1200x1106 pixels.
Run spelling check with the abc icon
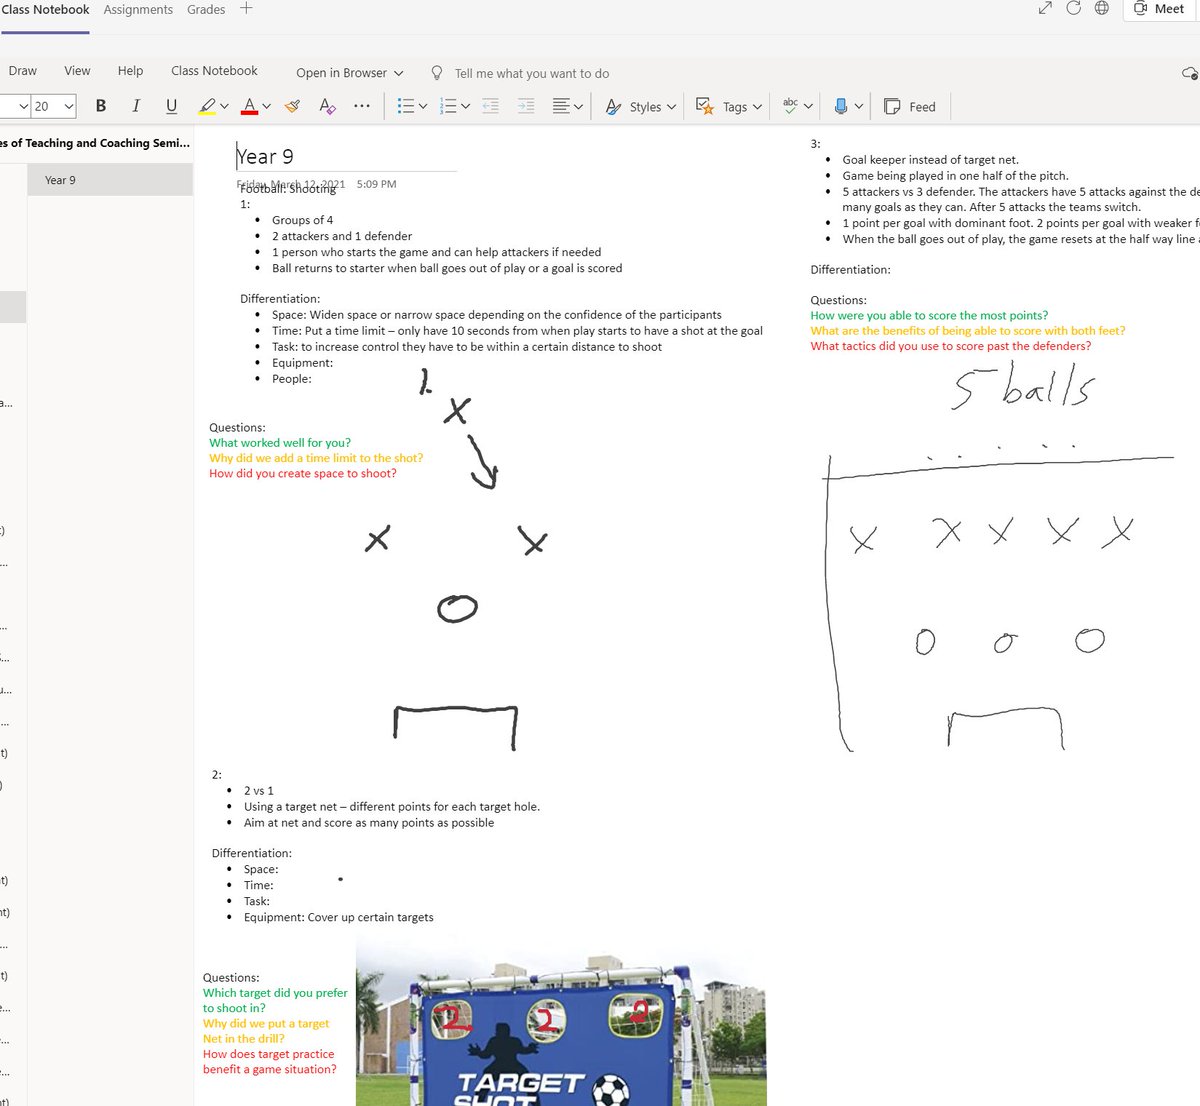pyautogui.click(x=790, y=105)
